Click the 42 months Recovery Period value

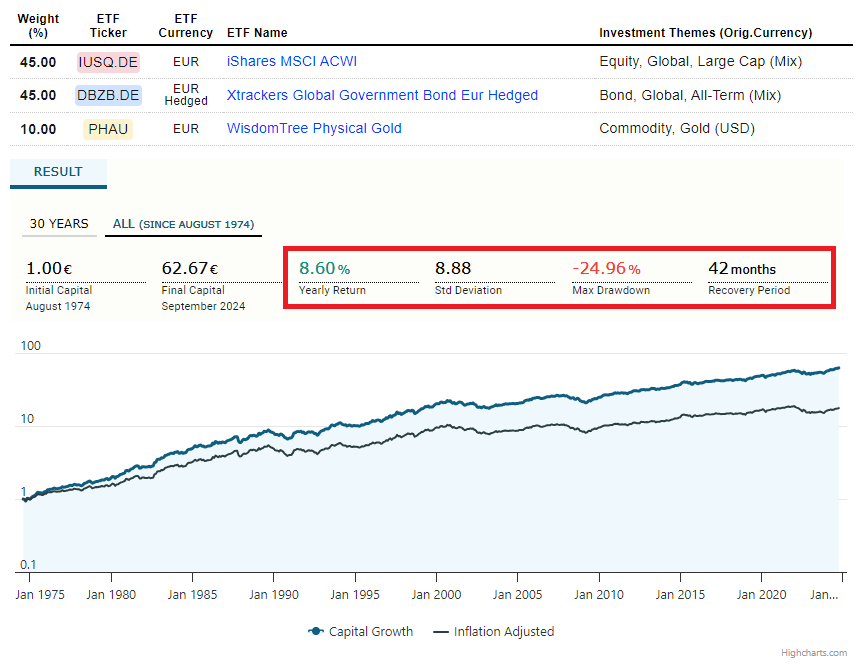coord(742,268)
